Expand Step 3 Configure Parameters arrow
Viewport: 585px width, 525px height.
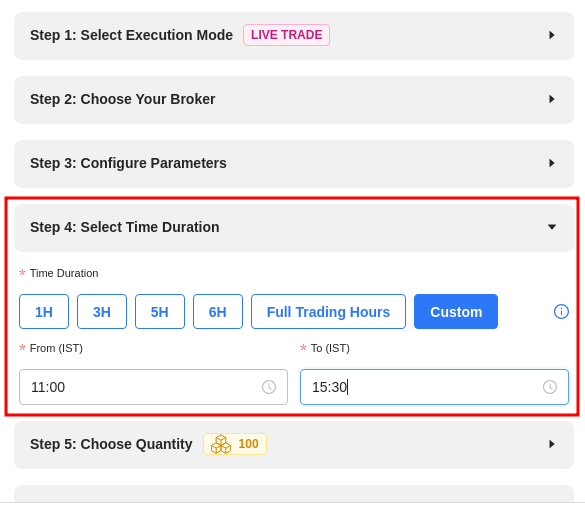[551, 163]
